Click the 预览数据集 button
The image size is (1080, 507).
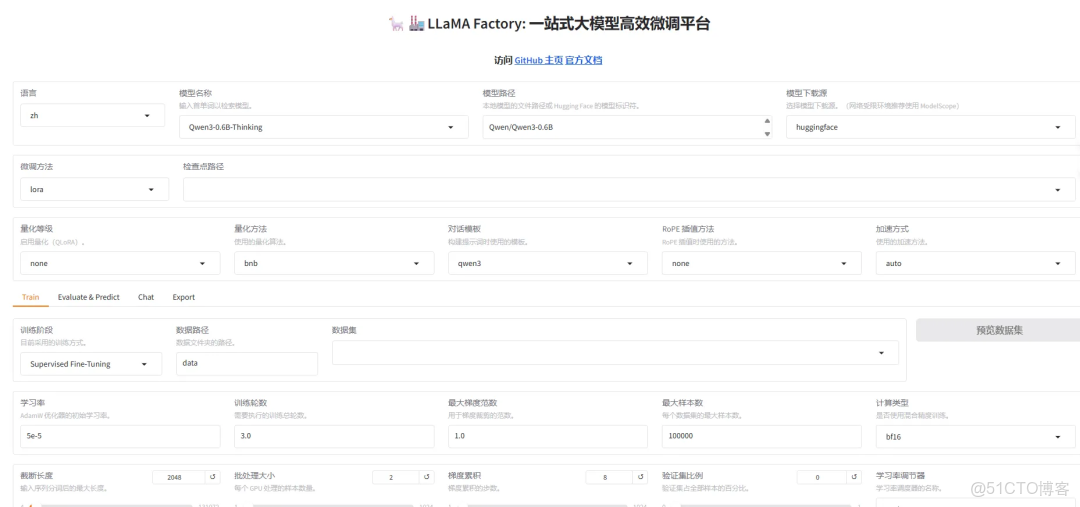998,330
